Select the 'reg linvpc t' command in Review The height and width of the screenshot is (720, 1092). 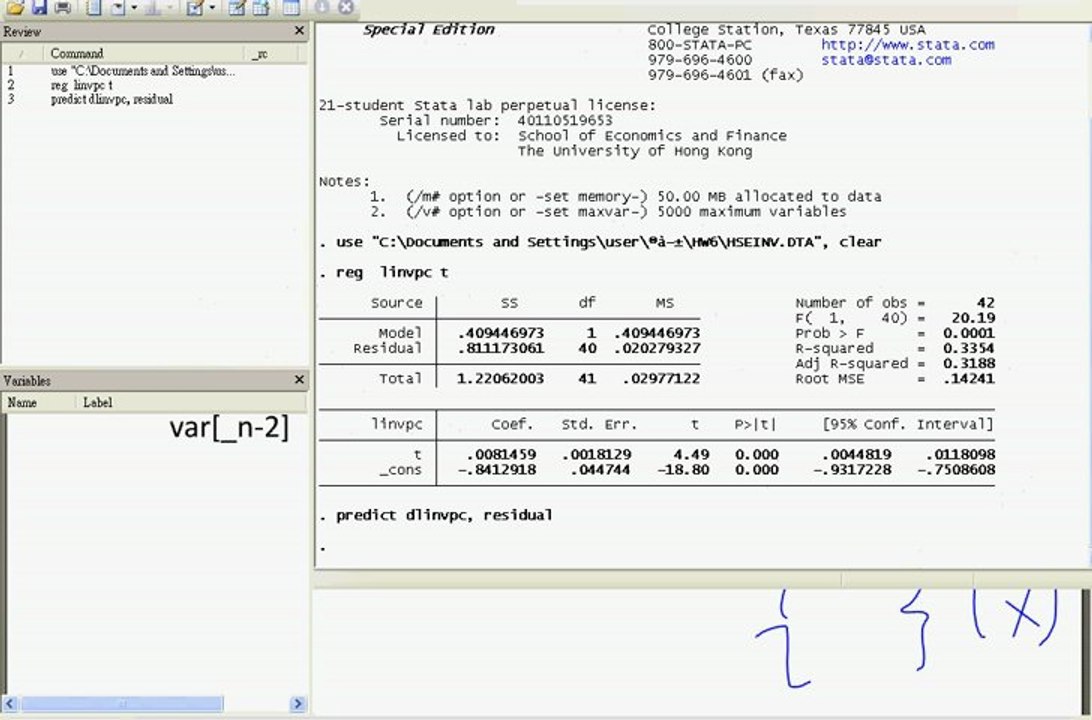click(x=81, y=85)
